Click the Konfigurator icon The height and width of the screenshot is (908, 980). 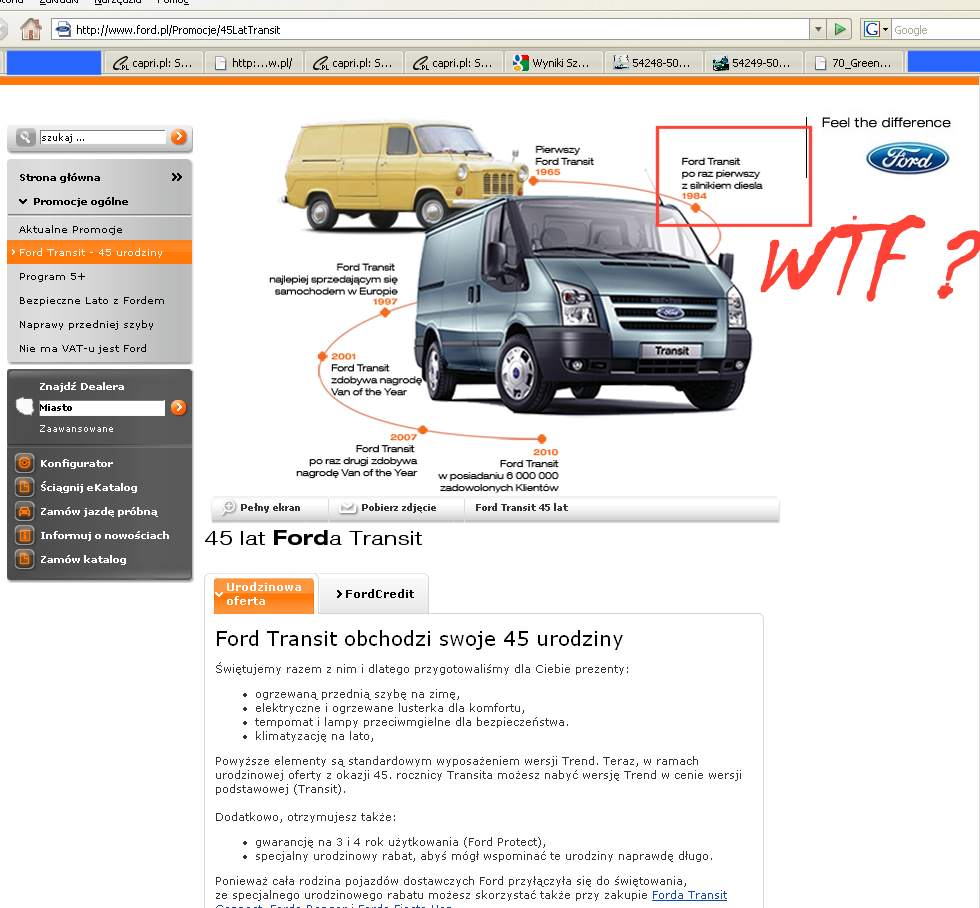point(24,463)
